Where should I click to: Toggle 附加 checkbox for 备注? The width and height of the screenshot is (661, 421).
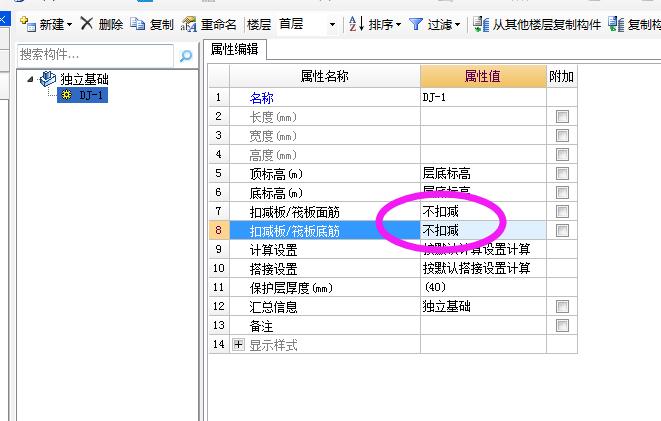562,325
